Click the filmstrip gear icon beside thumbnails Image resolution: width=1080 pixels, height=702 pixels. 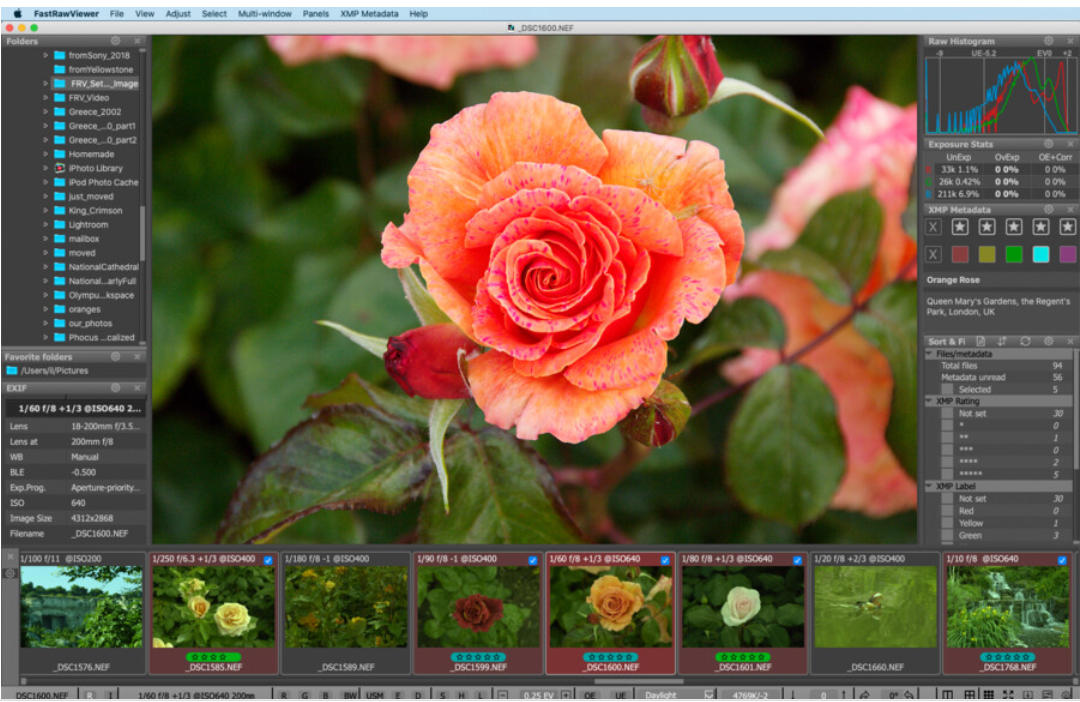point(10,573)
